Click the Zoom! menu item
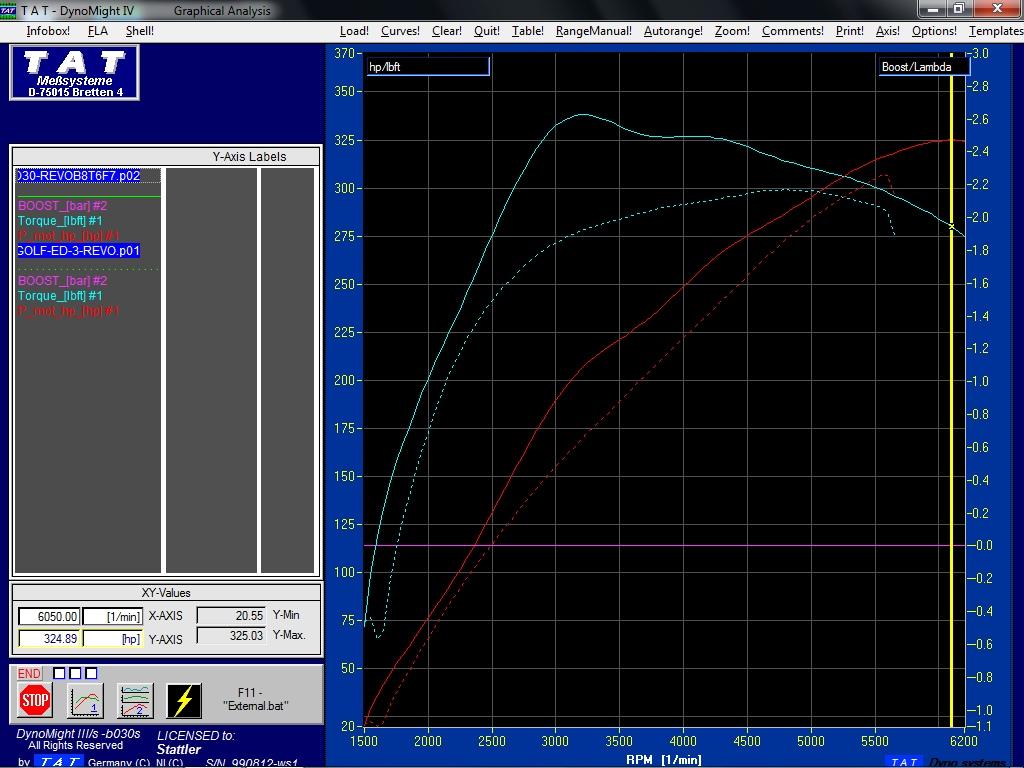Image resolution: width=1024 pixels, height=768 pixels. click(732, 31)
